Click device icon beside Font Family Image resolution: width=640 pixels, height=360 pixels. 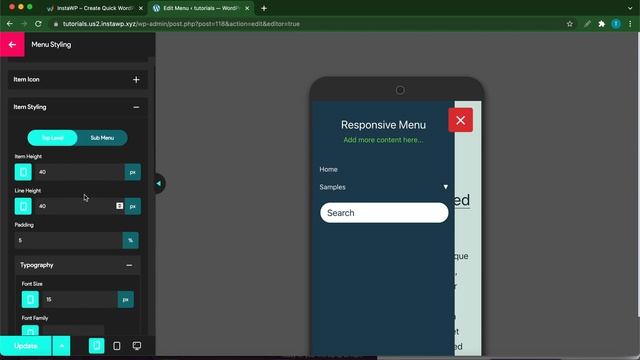30,331
